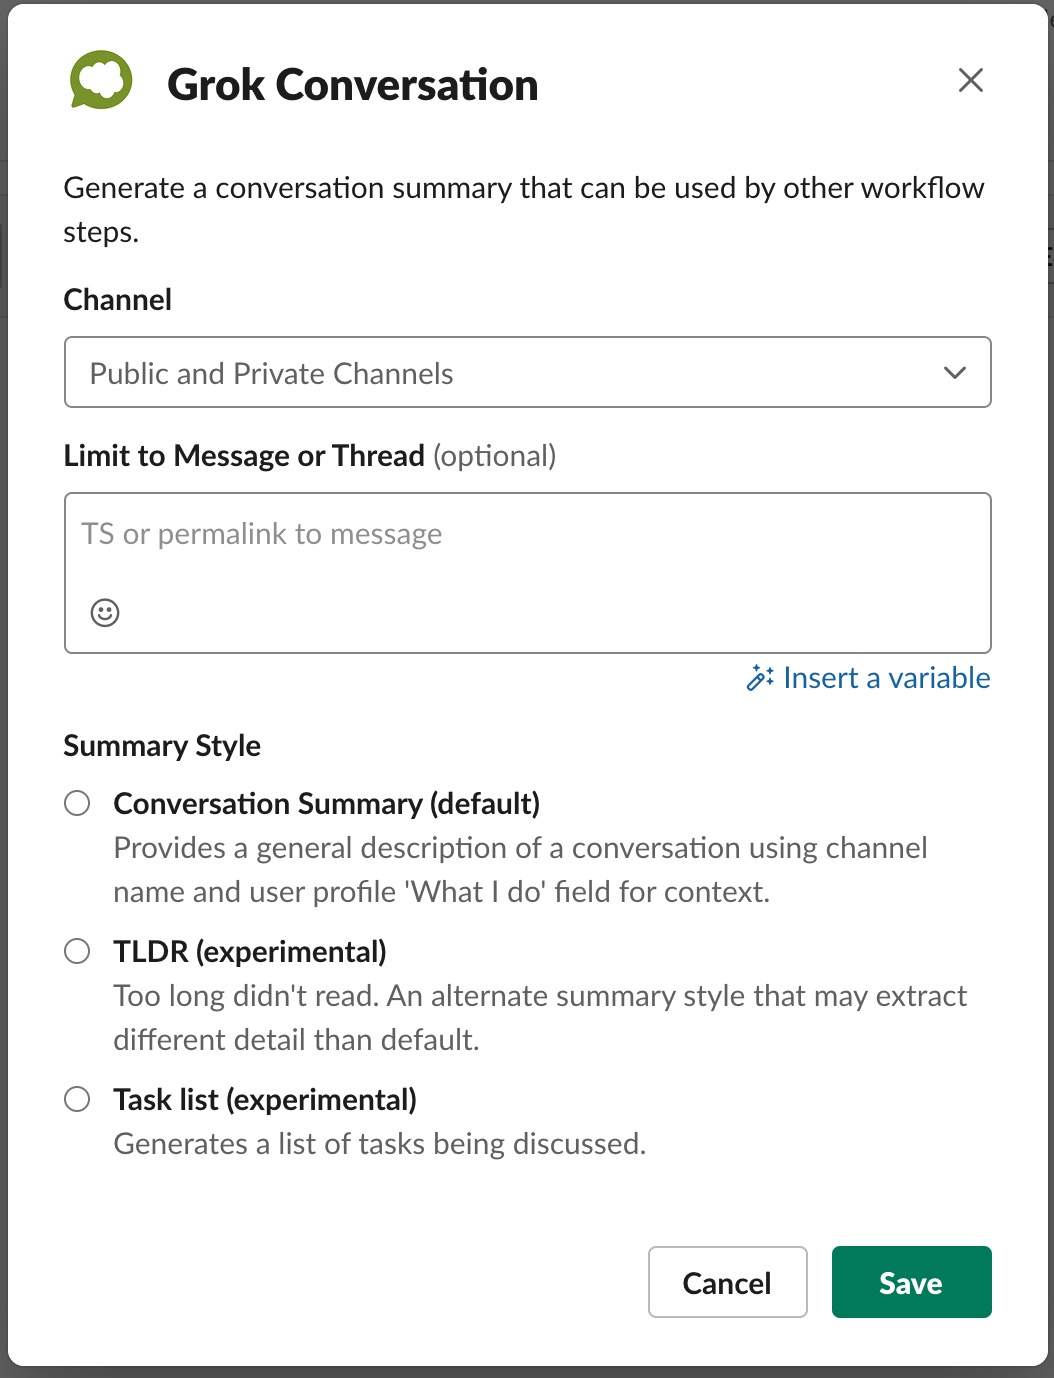Open the emoji picker smiley icon
The height and width of the screenshot is (1378, 1054).
pyautogui.click(x=105, y=612)
